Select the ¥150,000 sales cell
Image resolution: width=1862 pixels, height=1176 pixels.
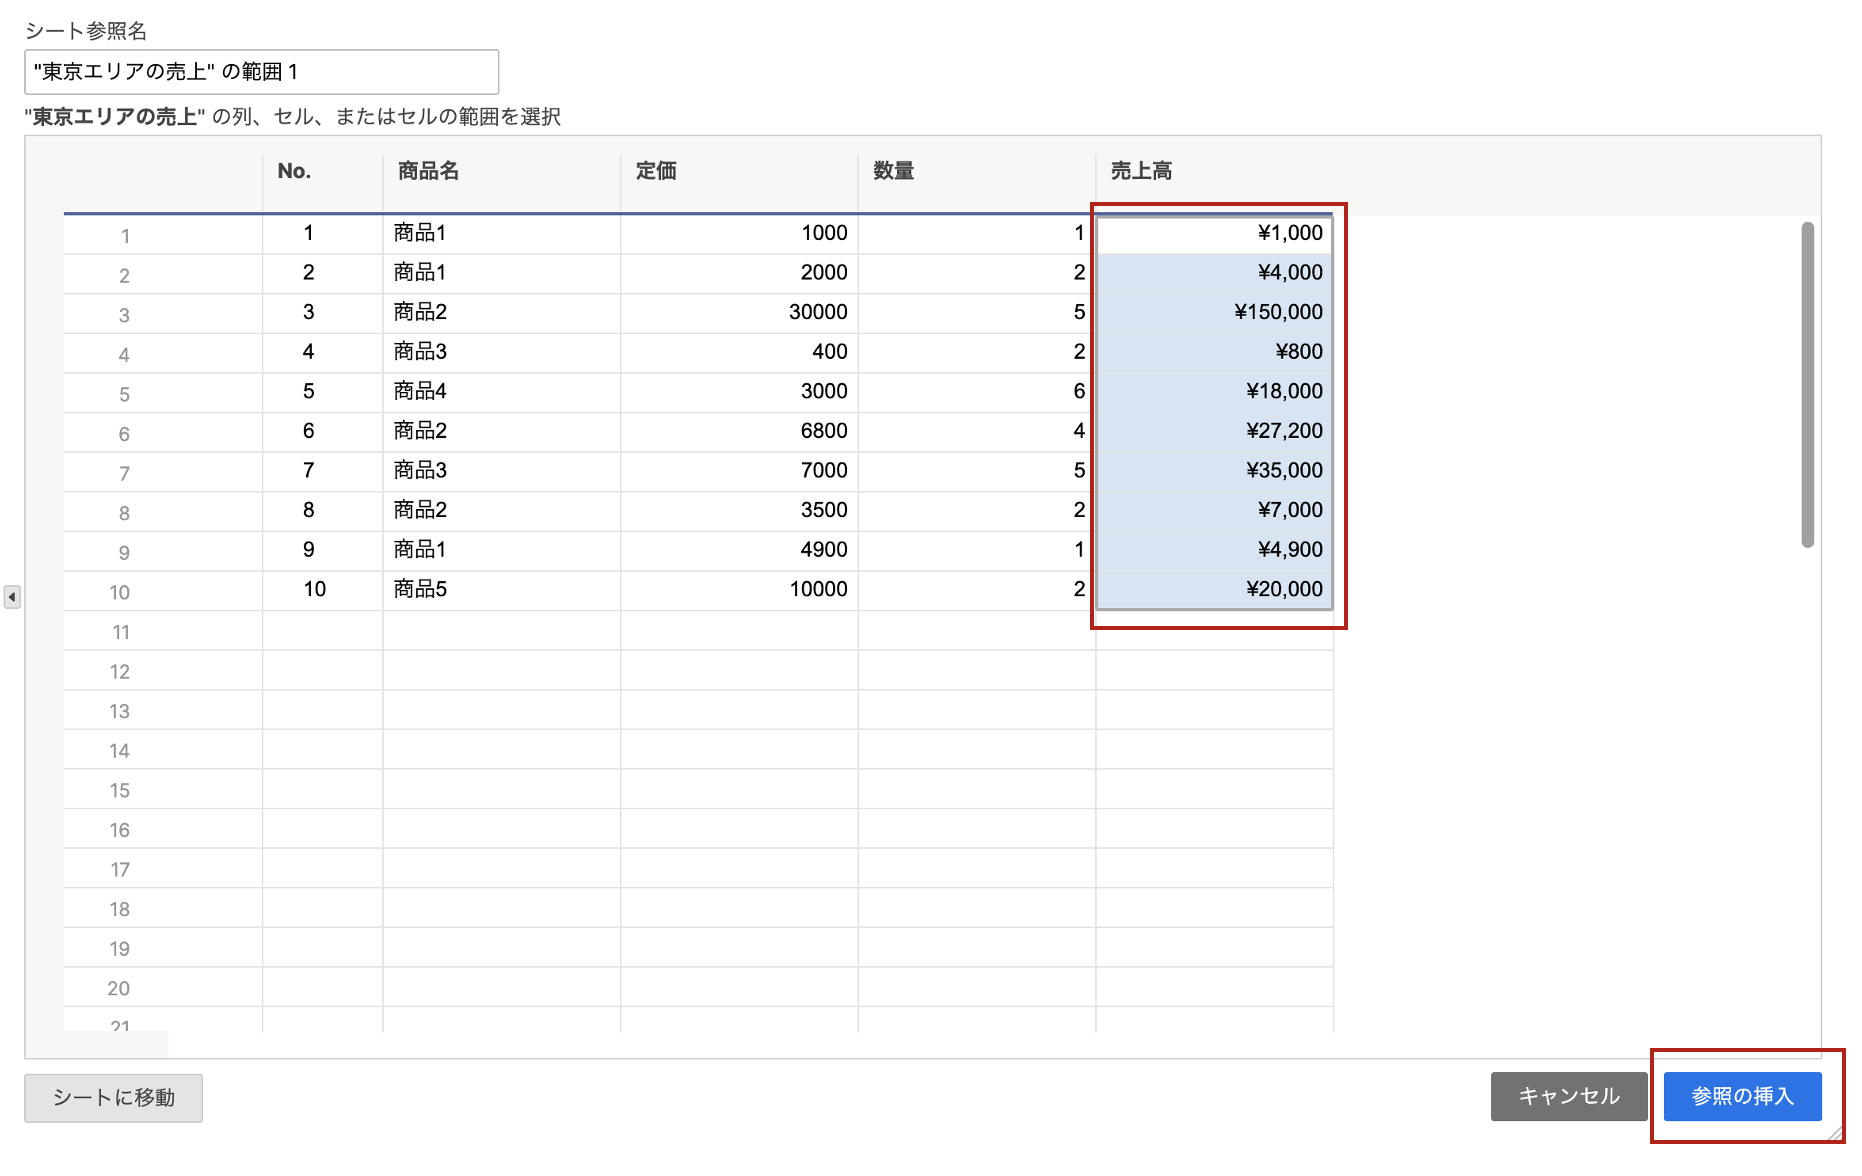tap(1214, 312)
